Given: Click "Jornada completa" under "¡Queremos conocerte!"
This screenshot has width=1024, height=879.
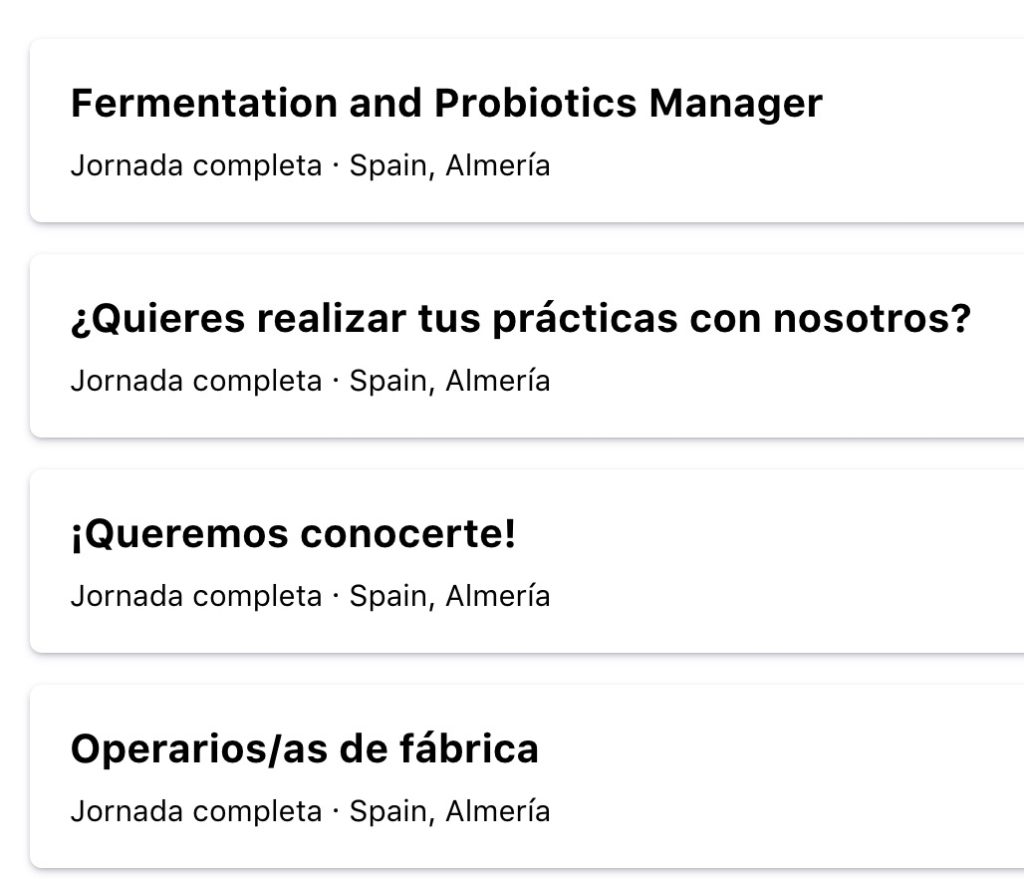Looking at the screenshot, I should coord(194,596).
